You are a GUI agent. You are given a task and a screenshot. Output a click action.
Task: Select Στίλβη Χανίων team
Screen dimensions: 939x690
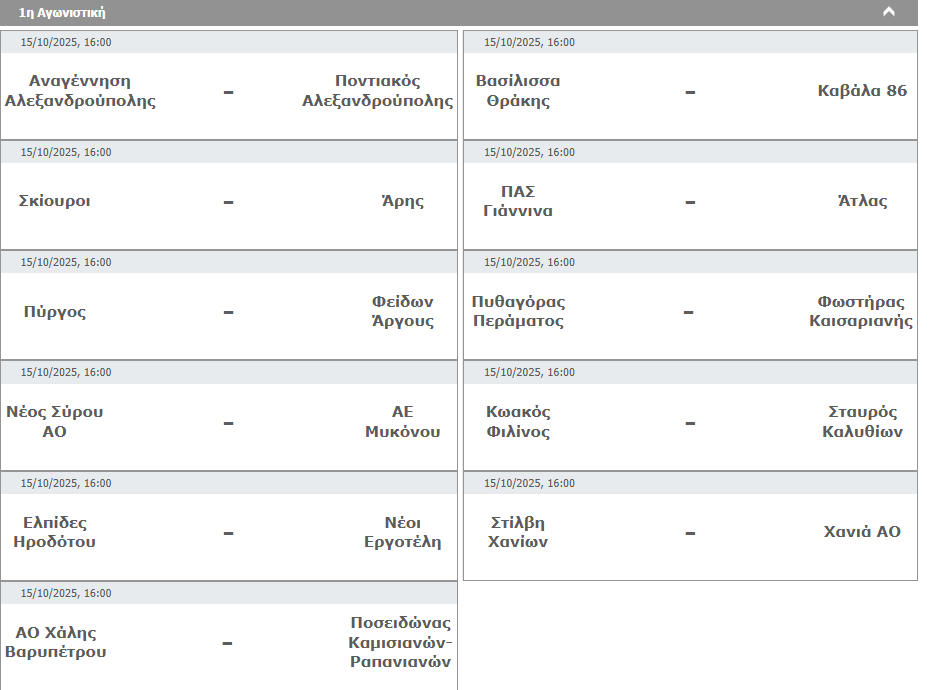(x=517, y=532)
